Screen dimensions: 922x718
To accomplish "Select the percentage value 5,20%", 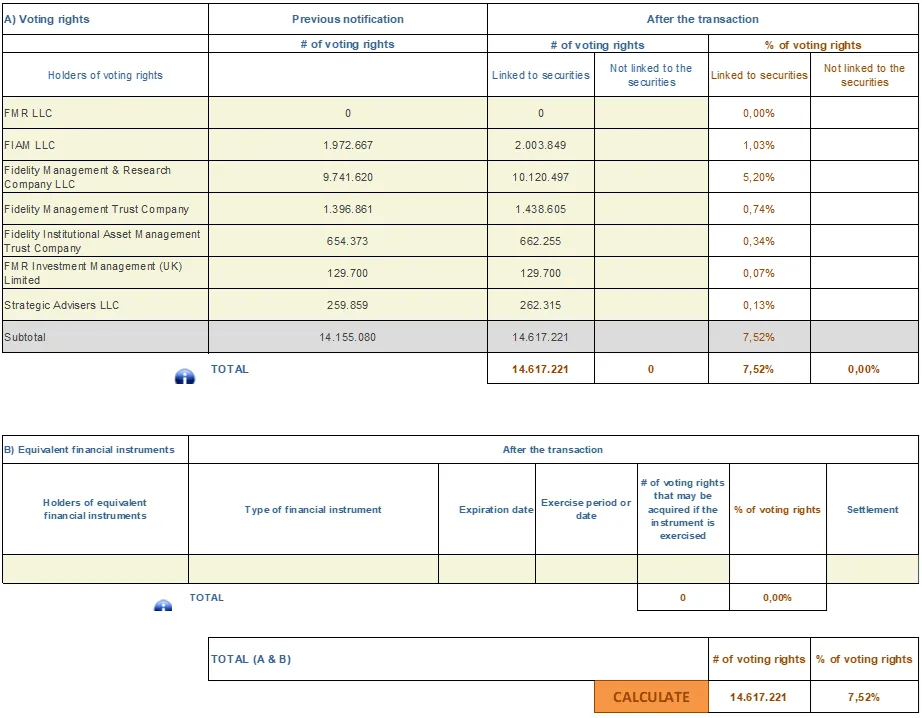I will click(759, 177).
